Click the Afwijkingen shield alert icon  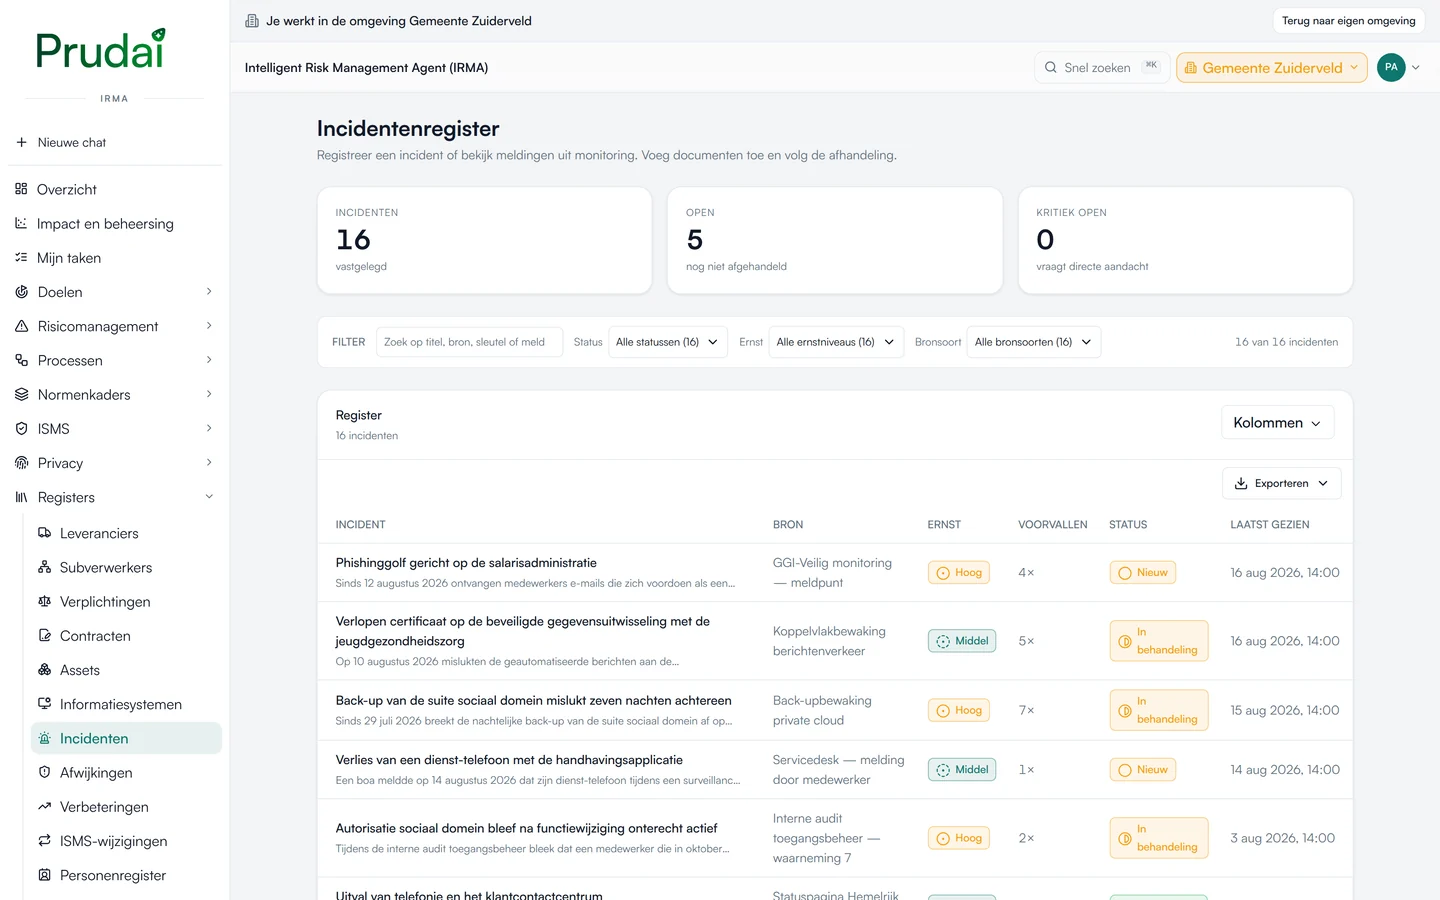[44, 772]
